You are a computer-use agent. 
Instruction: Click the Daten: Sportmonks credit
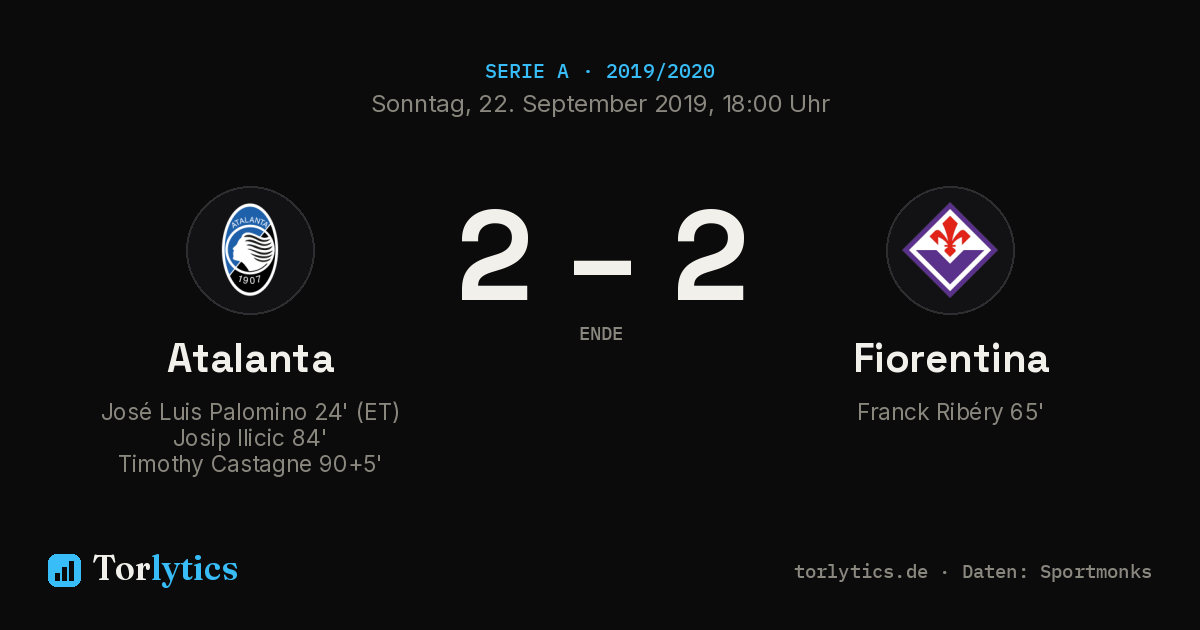click(x=1057, y=572)
